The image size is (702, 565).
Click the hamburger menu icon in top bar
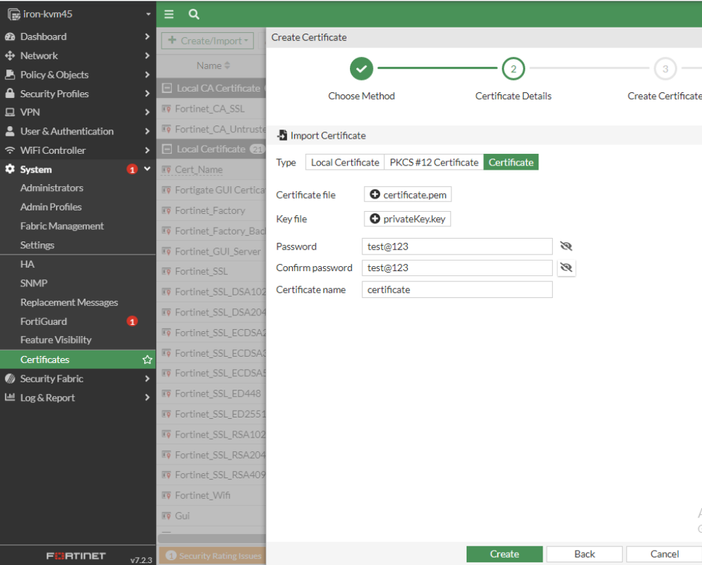tap(169, 14)
